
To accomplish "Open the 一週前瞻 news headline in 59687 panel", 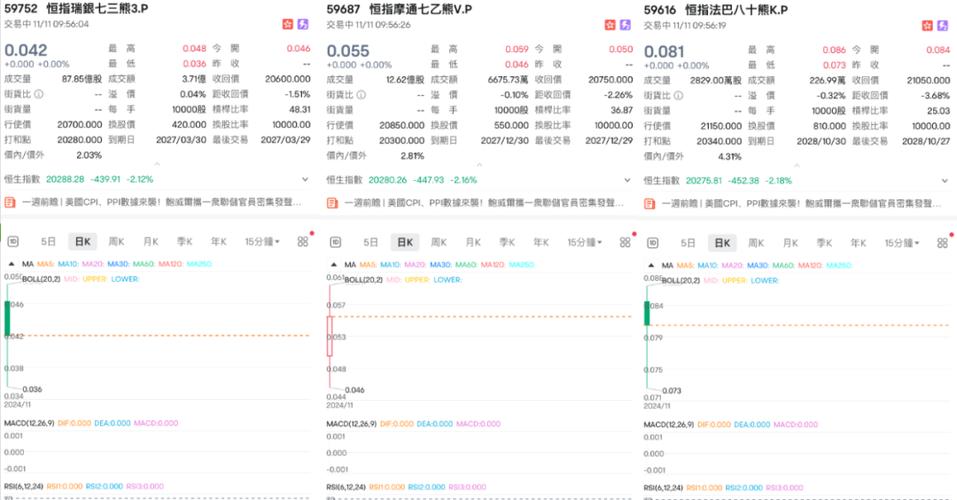I will pyautogui.click(x=484, y=203).
